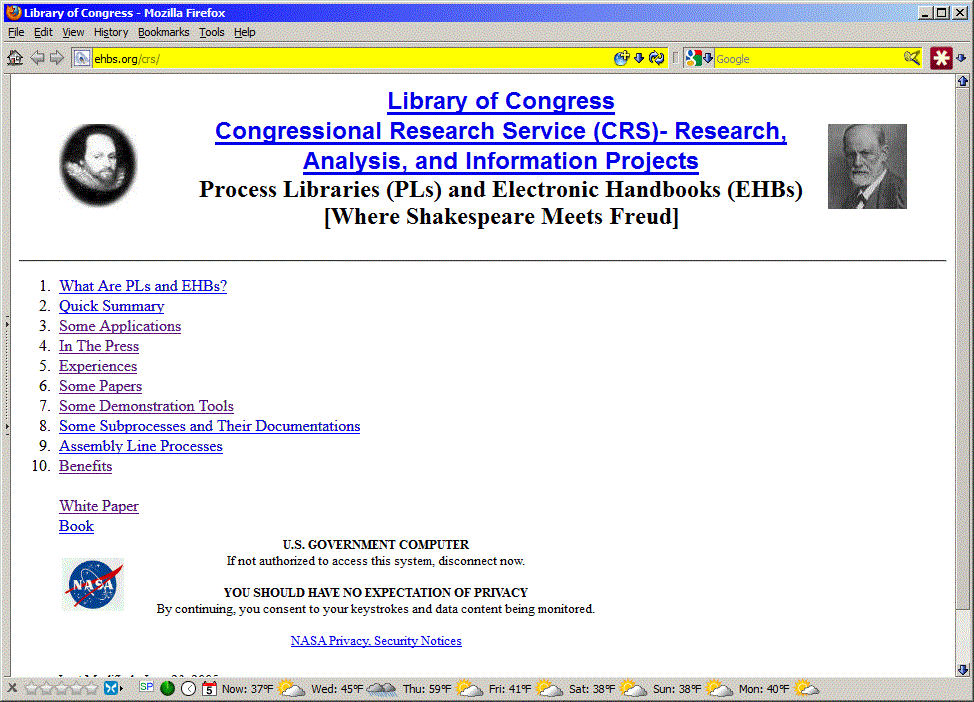Open the In The Press link
This screenshot has width=974, height=702.
click(99, 346)
